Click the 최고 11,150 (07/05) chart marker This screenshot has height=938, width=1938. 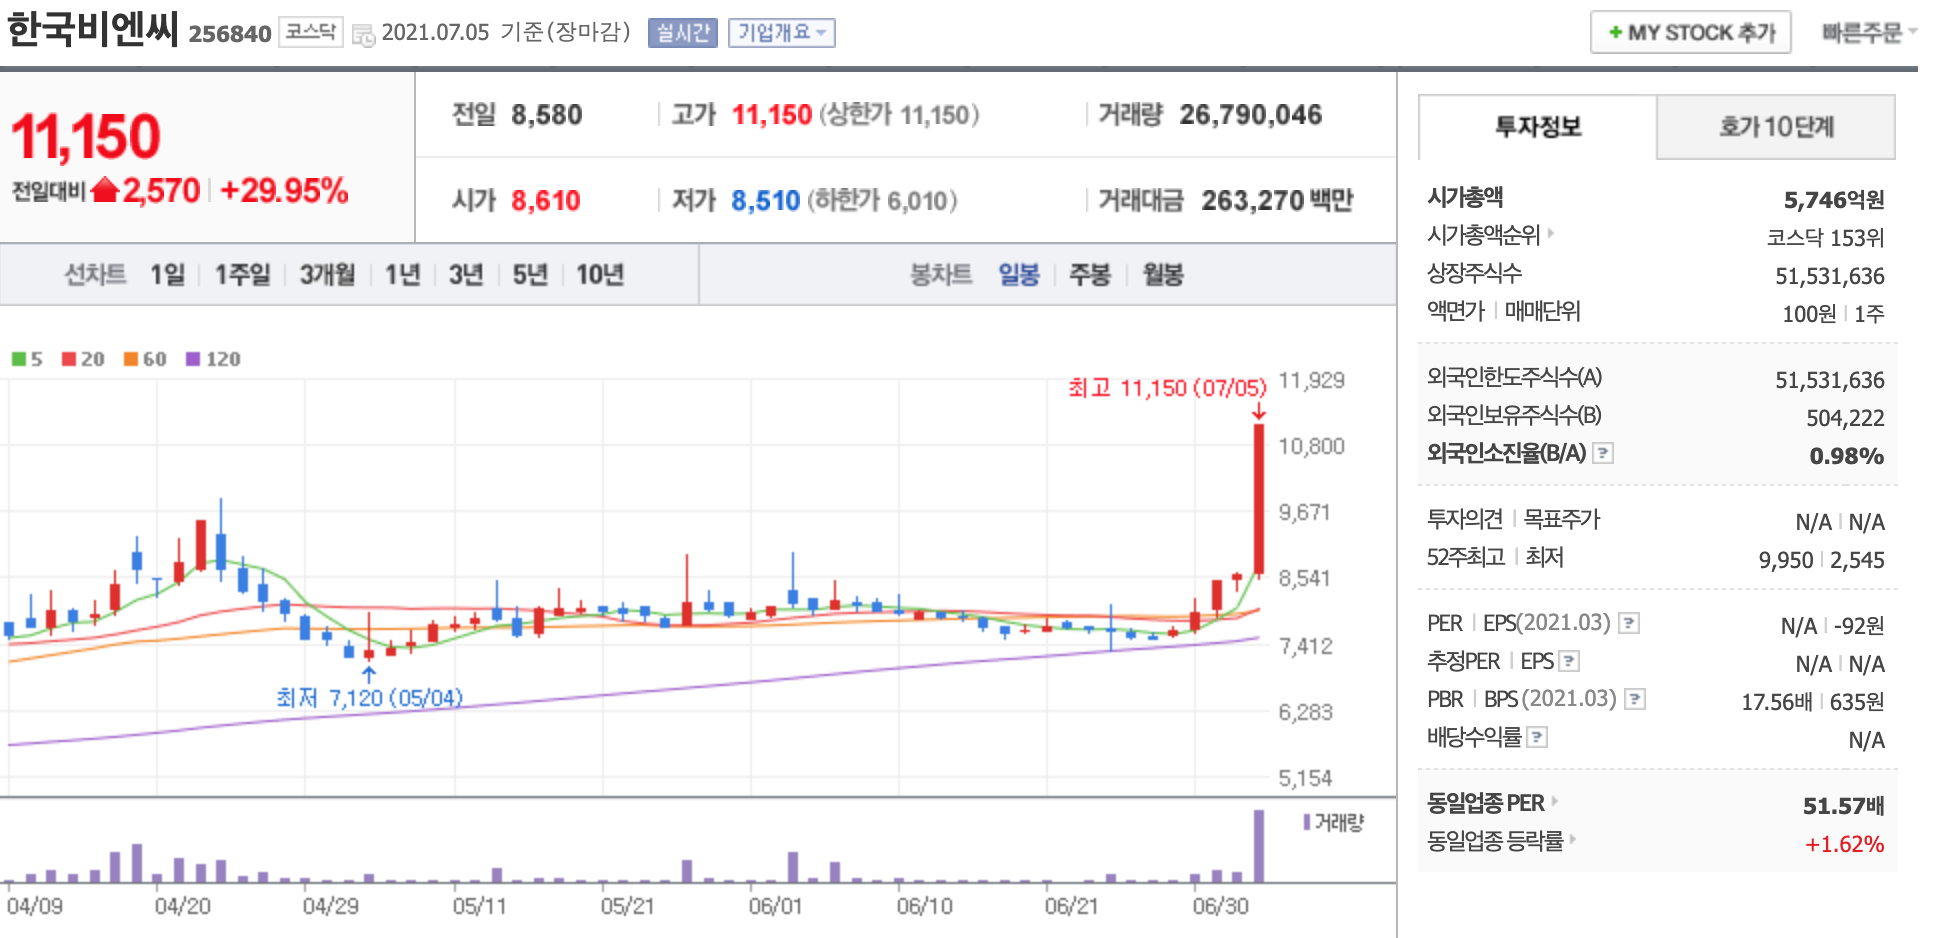click(x=1167, y=388)
